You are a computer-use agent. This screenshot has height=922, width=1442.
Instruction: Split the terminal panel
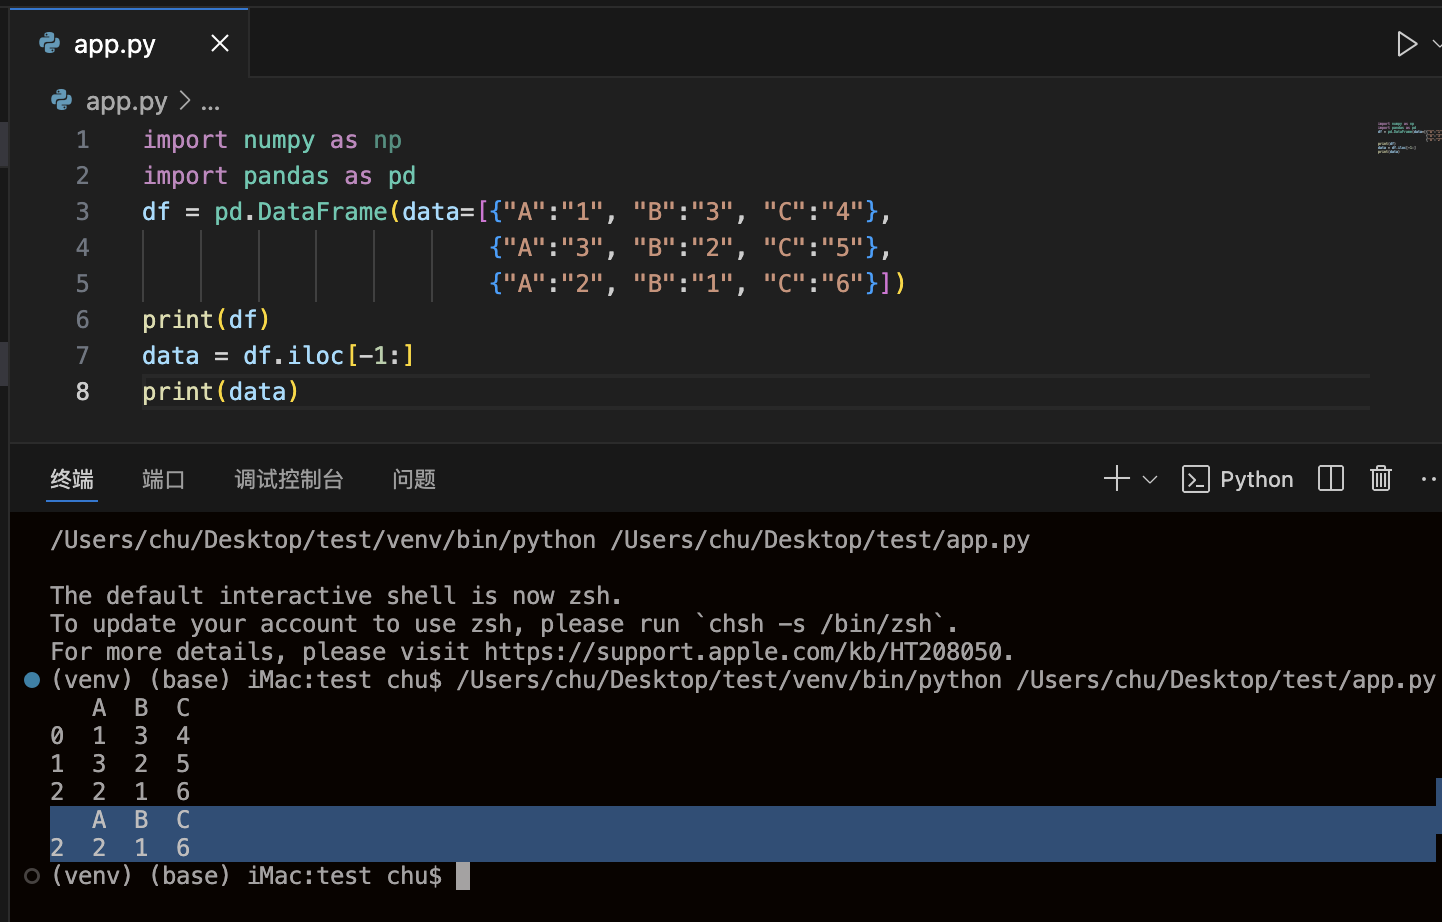point(1330,479)
